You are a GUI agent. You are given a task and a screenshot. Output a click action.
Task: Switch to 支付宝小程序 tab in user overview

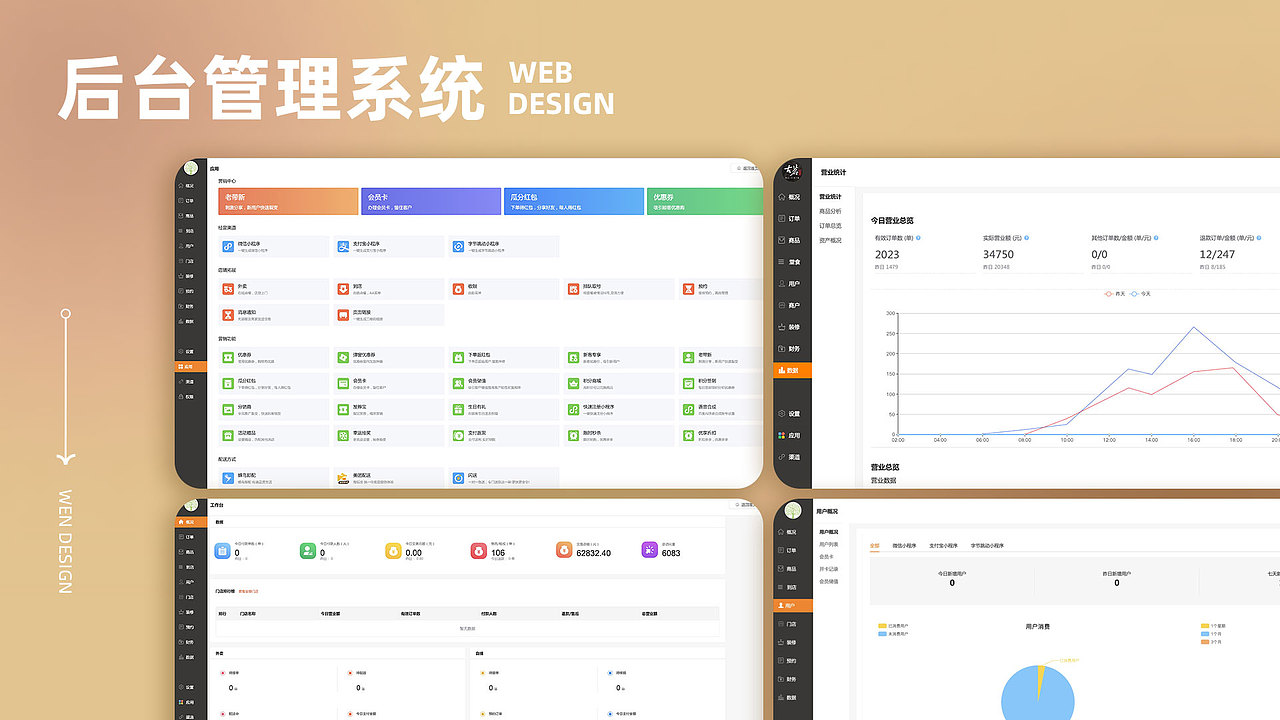pos(943,546)
